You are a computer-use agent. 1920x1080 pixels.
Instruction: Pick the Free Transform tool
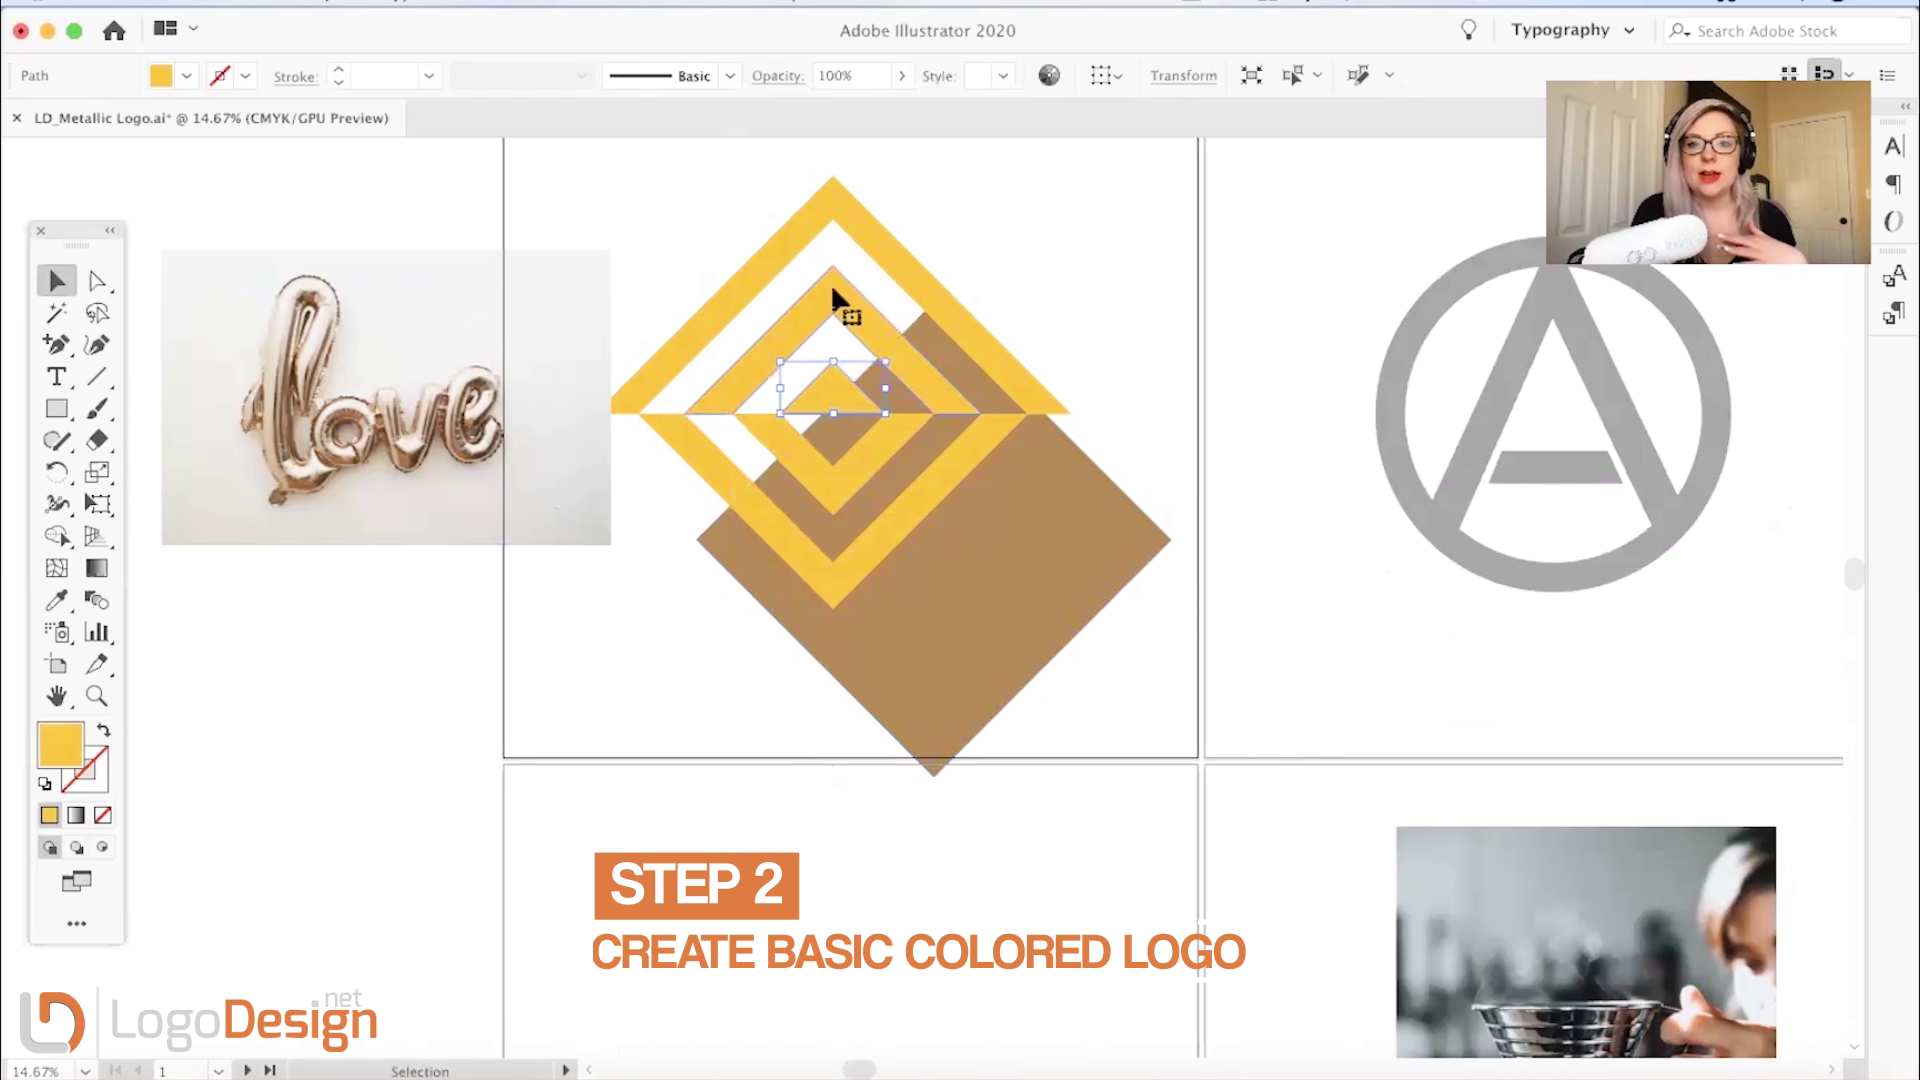coord(97,505)
